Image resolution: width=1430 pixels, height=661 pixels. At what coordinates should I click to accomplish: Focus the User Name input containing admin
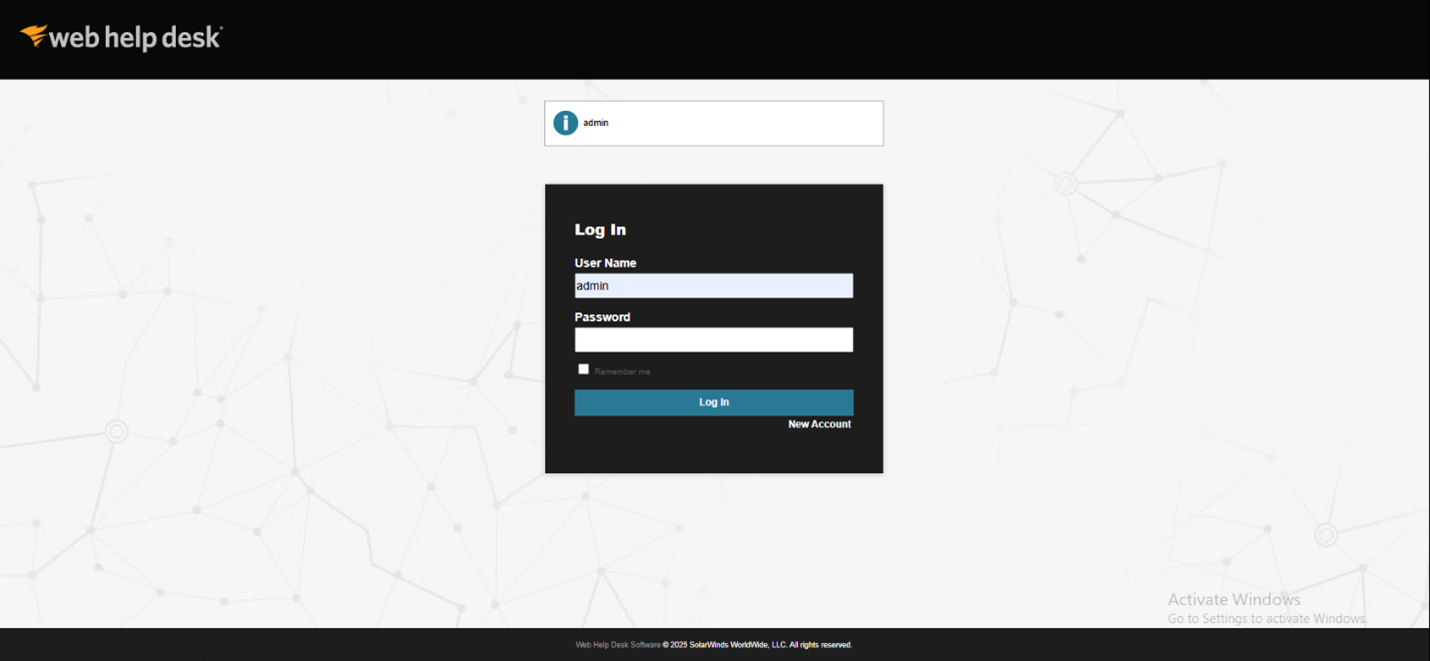coord(713,286)
